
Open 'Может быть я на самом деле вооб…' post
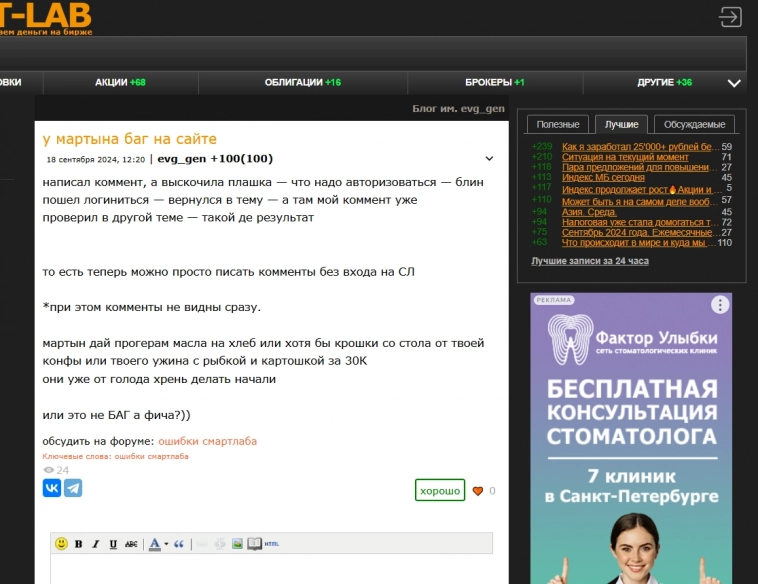[640, 202]
